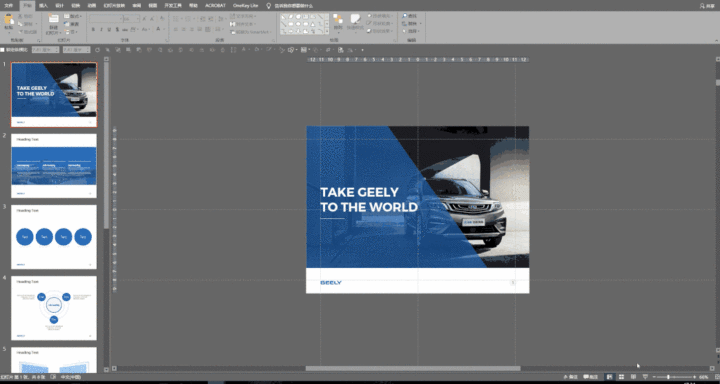Start Slide Show from status bar icon
The width and height of the screenshot is (720, 384).
(646, 377)
